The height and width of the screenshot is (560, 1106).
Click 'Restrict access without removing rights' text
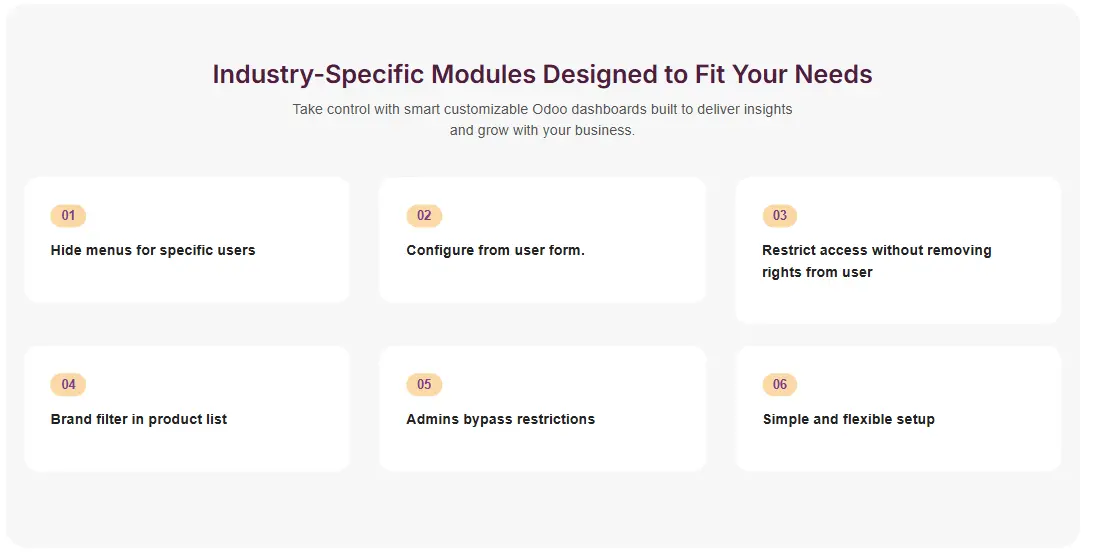pyautogui.click(x=876, y=250)
